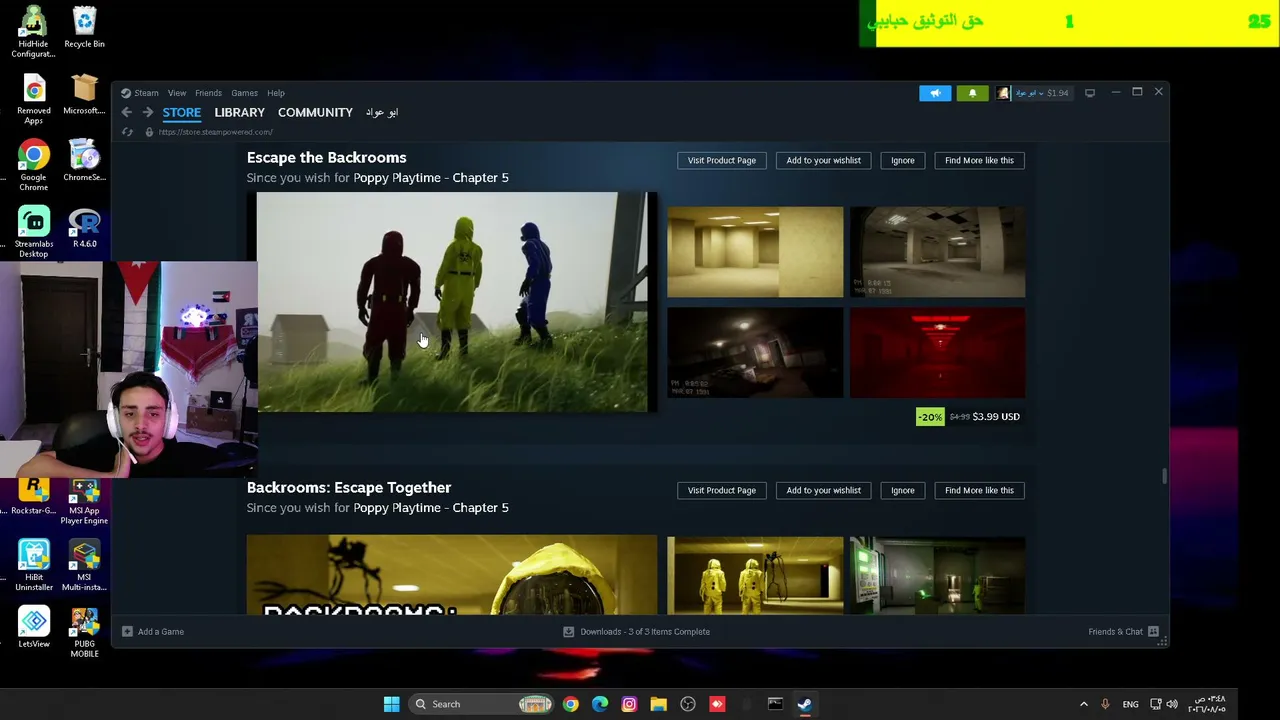Open HiBit Uninstaller from the desktop
The width and height of the screenshot is (1280, 720).
[x=33, y=566]
